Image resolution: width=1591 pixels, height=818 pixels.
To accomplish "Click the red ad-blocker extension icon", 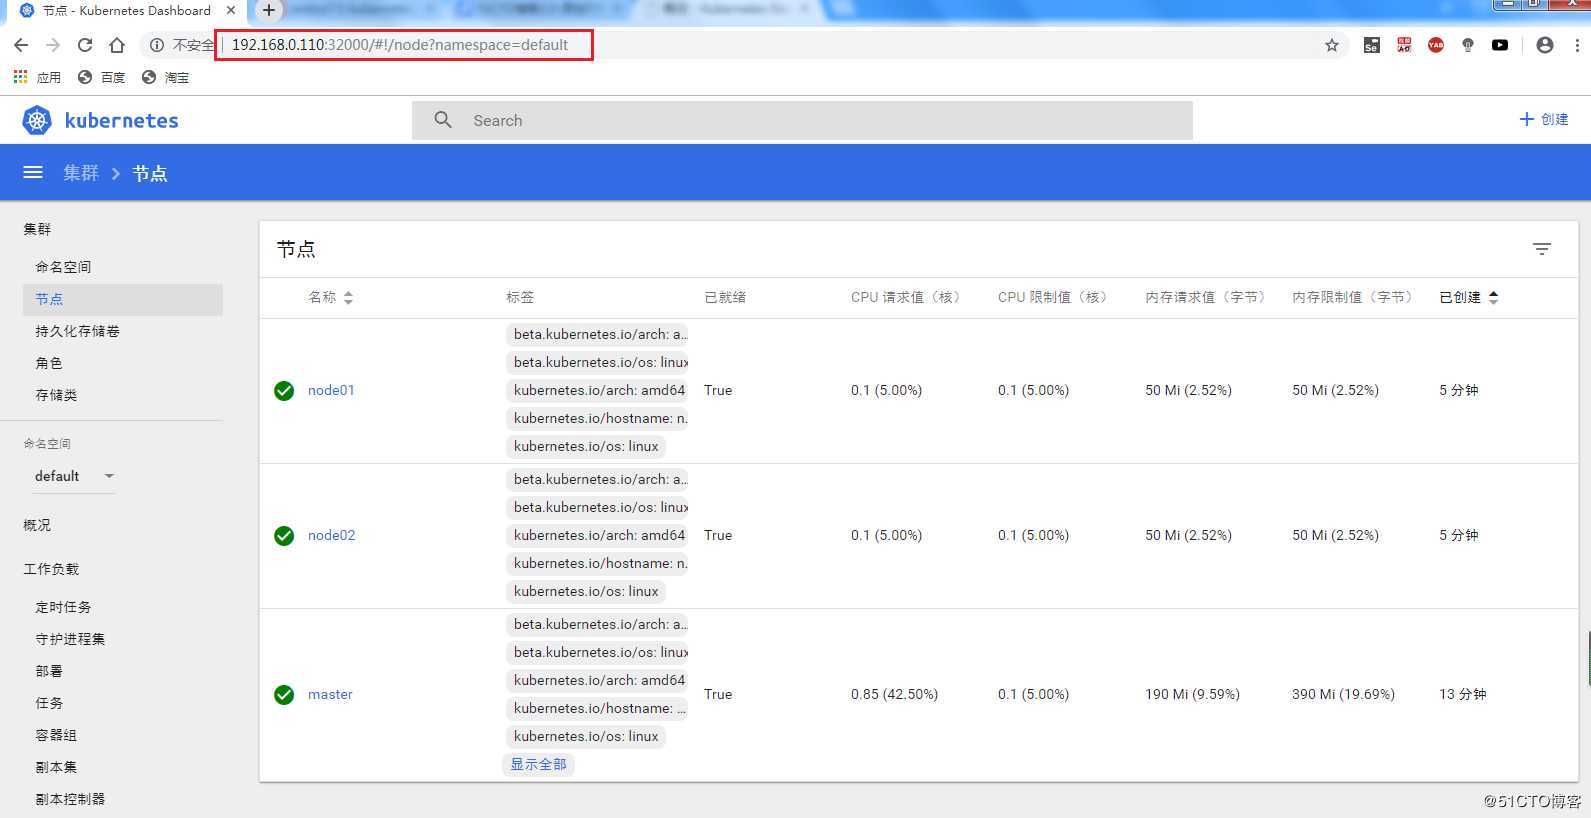I will [x=1404, y=45].
